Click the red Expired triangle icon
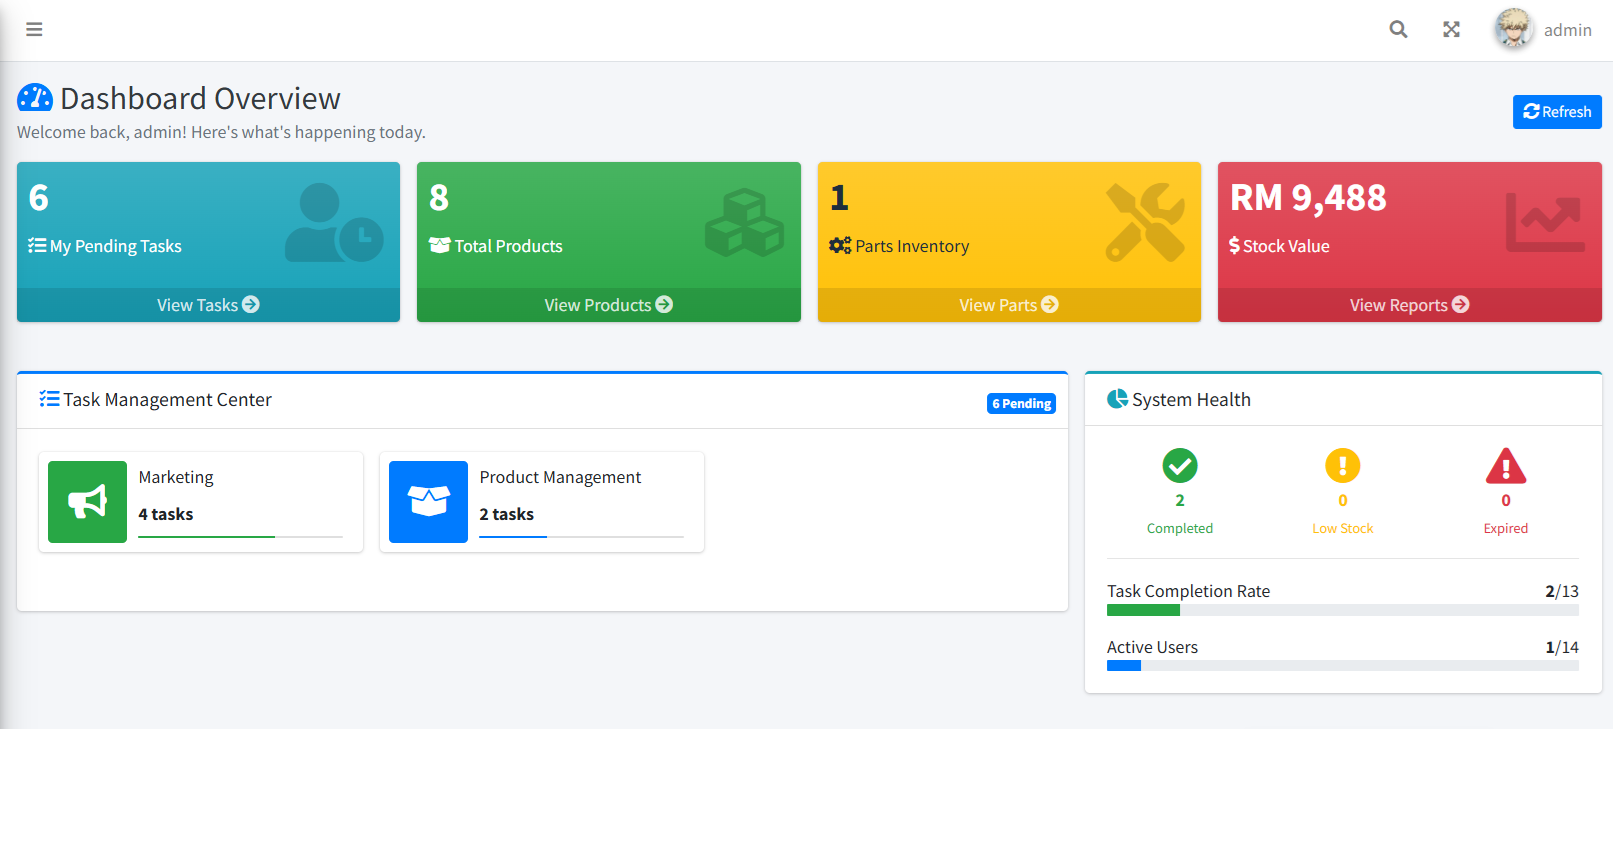 click(x=1505, y=466)
